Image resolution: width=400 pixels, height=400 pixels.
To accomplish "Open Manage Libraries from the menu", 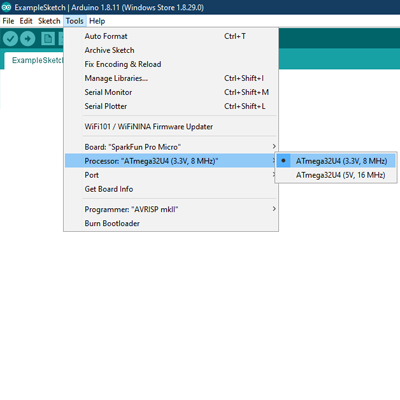I will [x=171, y=78].
